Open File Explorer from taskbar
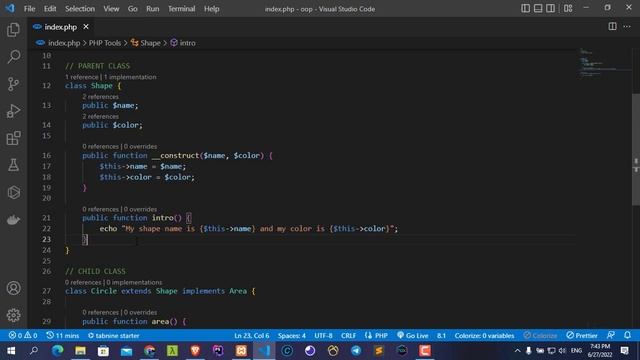The height and width of the screenshot is (360, 640). click(80, 351)
